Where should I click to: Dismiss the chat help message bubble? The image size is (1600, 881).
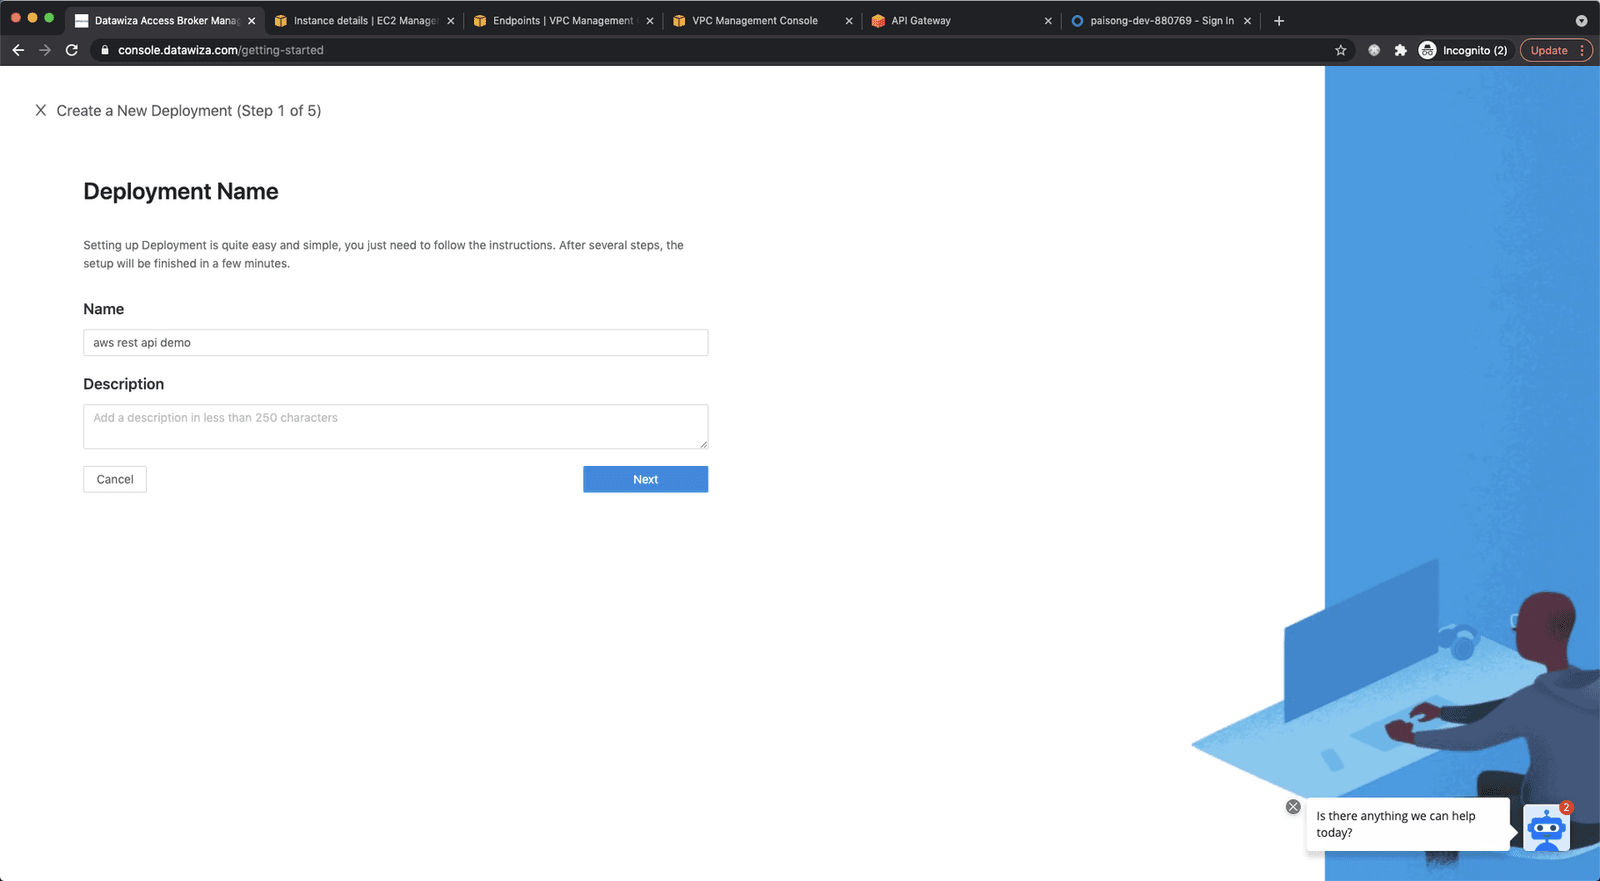pyautogui.click(x=1293, y=806)
